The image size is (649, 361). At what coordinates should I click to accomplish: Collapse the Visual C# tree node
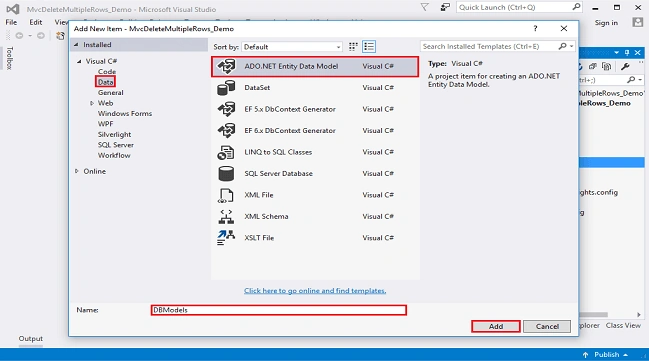79,61
